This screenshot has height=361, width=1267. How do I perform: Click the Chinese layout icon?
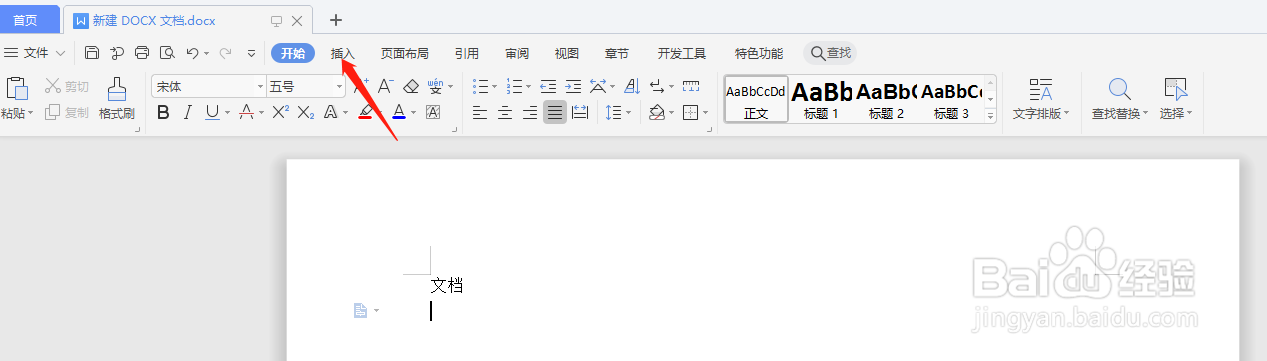(597, 87)
